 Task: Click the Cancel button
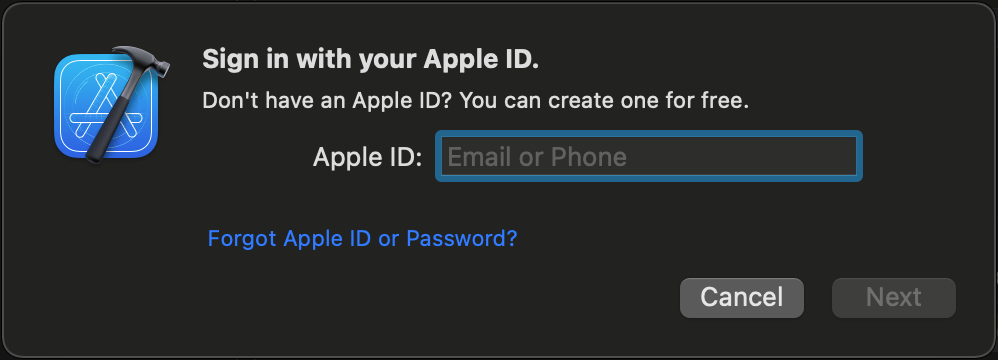click(741, 297)
